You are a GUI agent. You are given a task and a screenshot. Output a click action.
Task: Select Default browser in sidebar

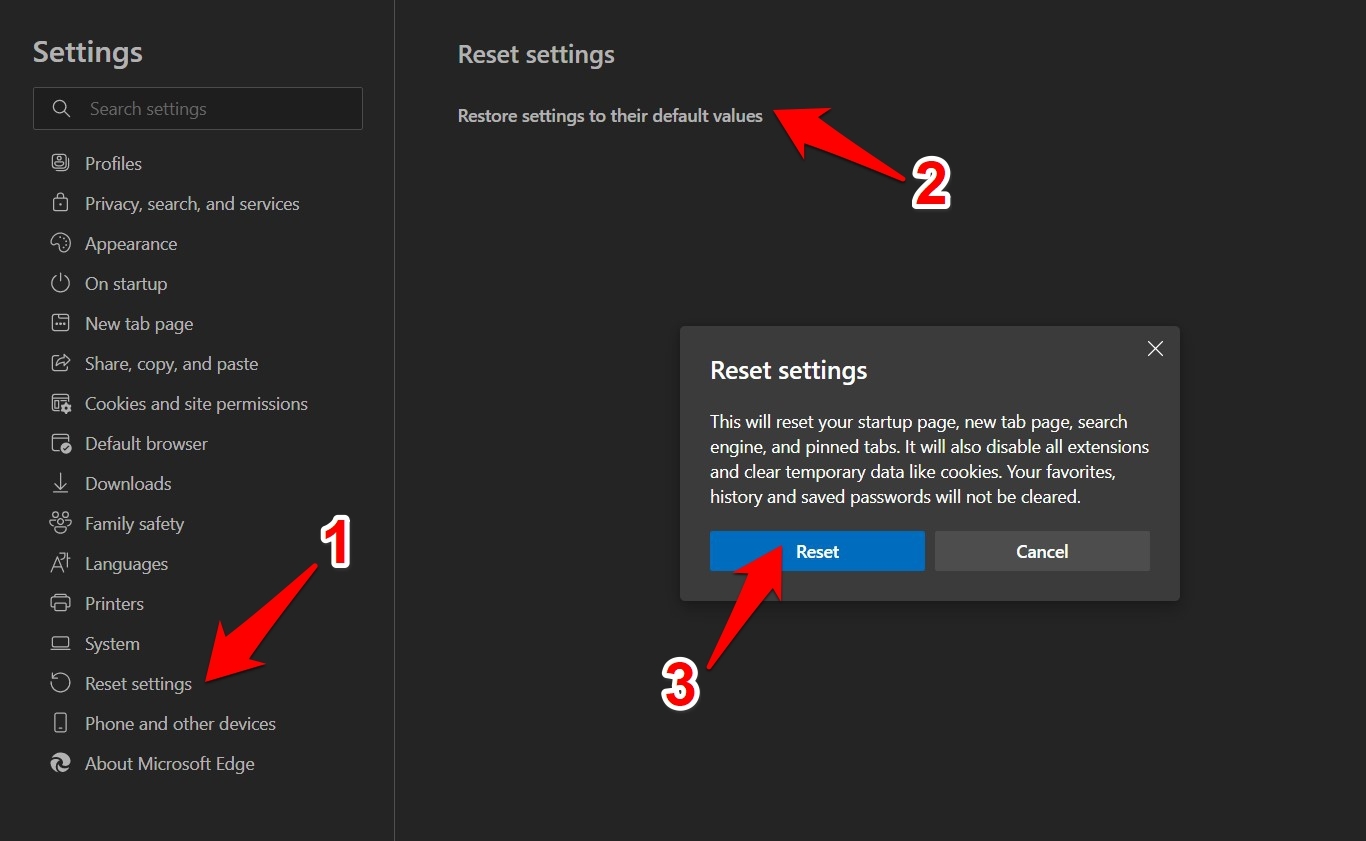146,444
